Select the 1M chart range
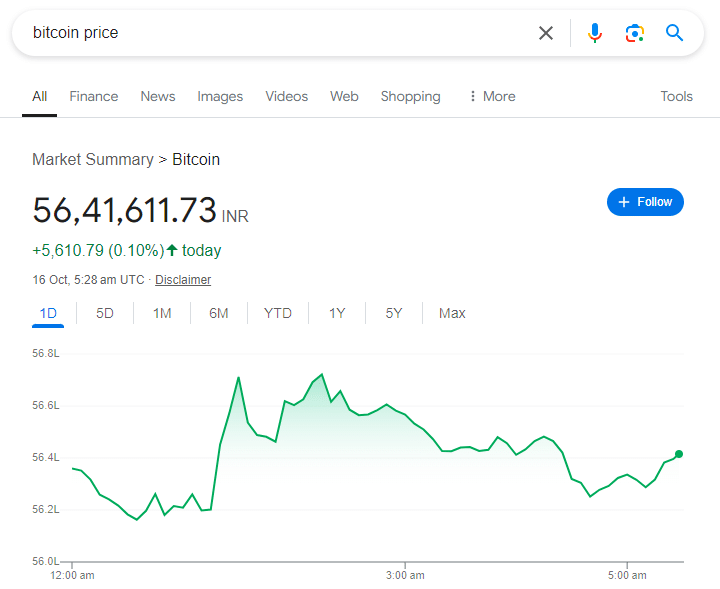The height and width of the screenshot is (589, 720). point(162,313)
